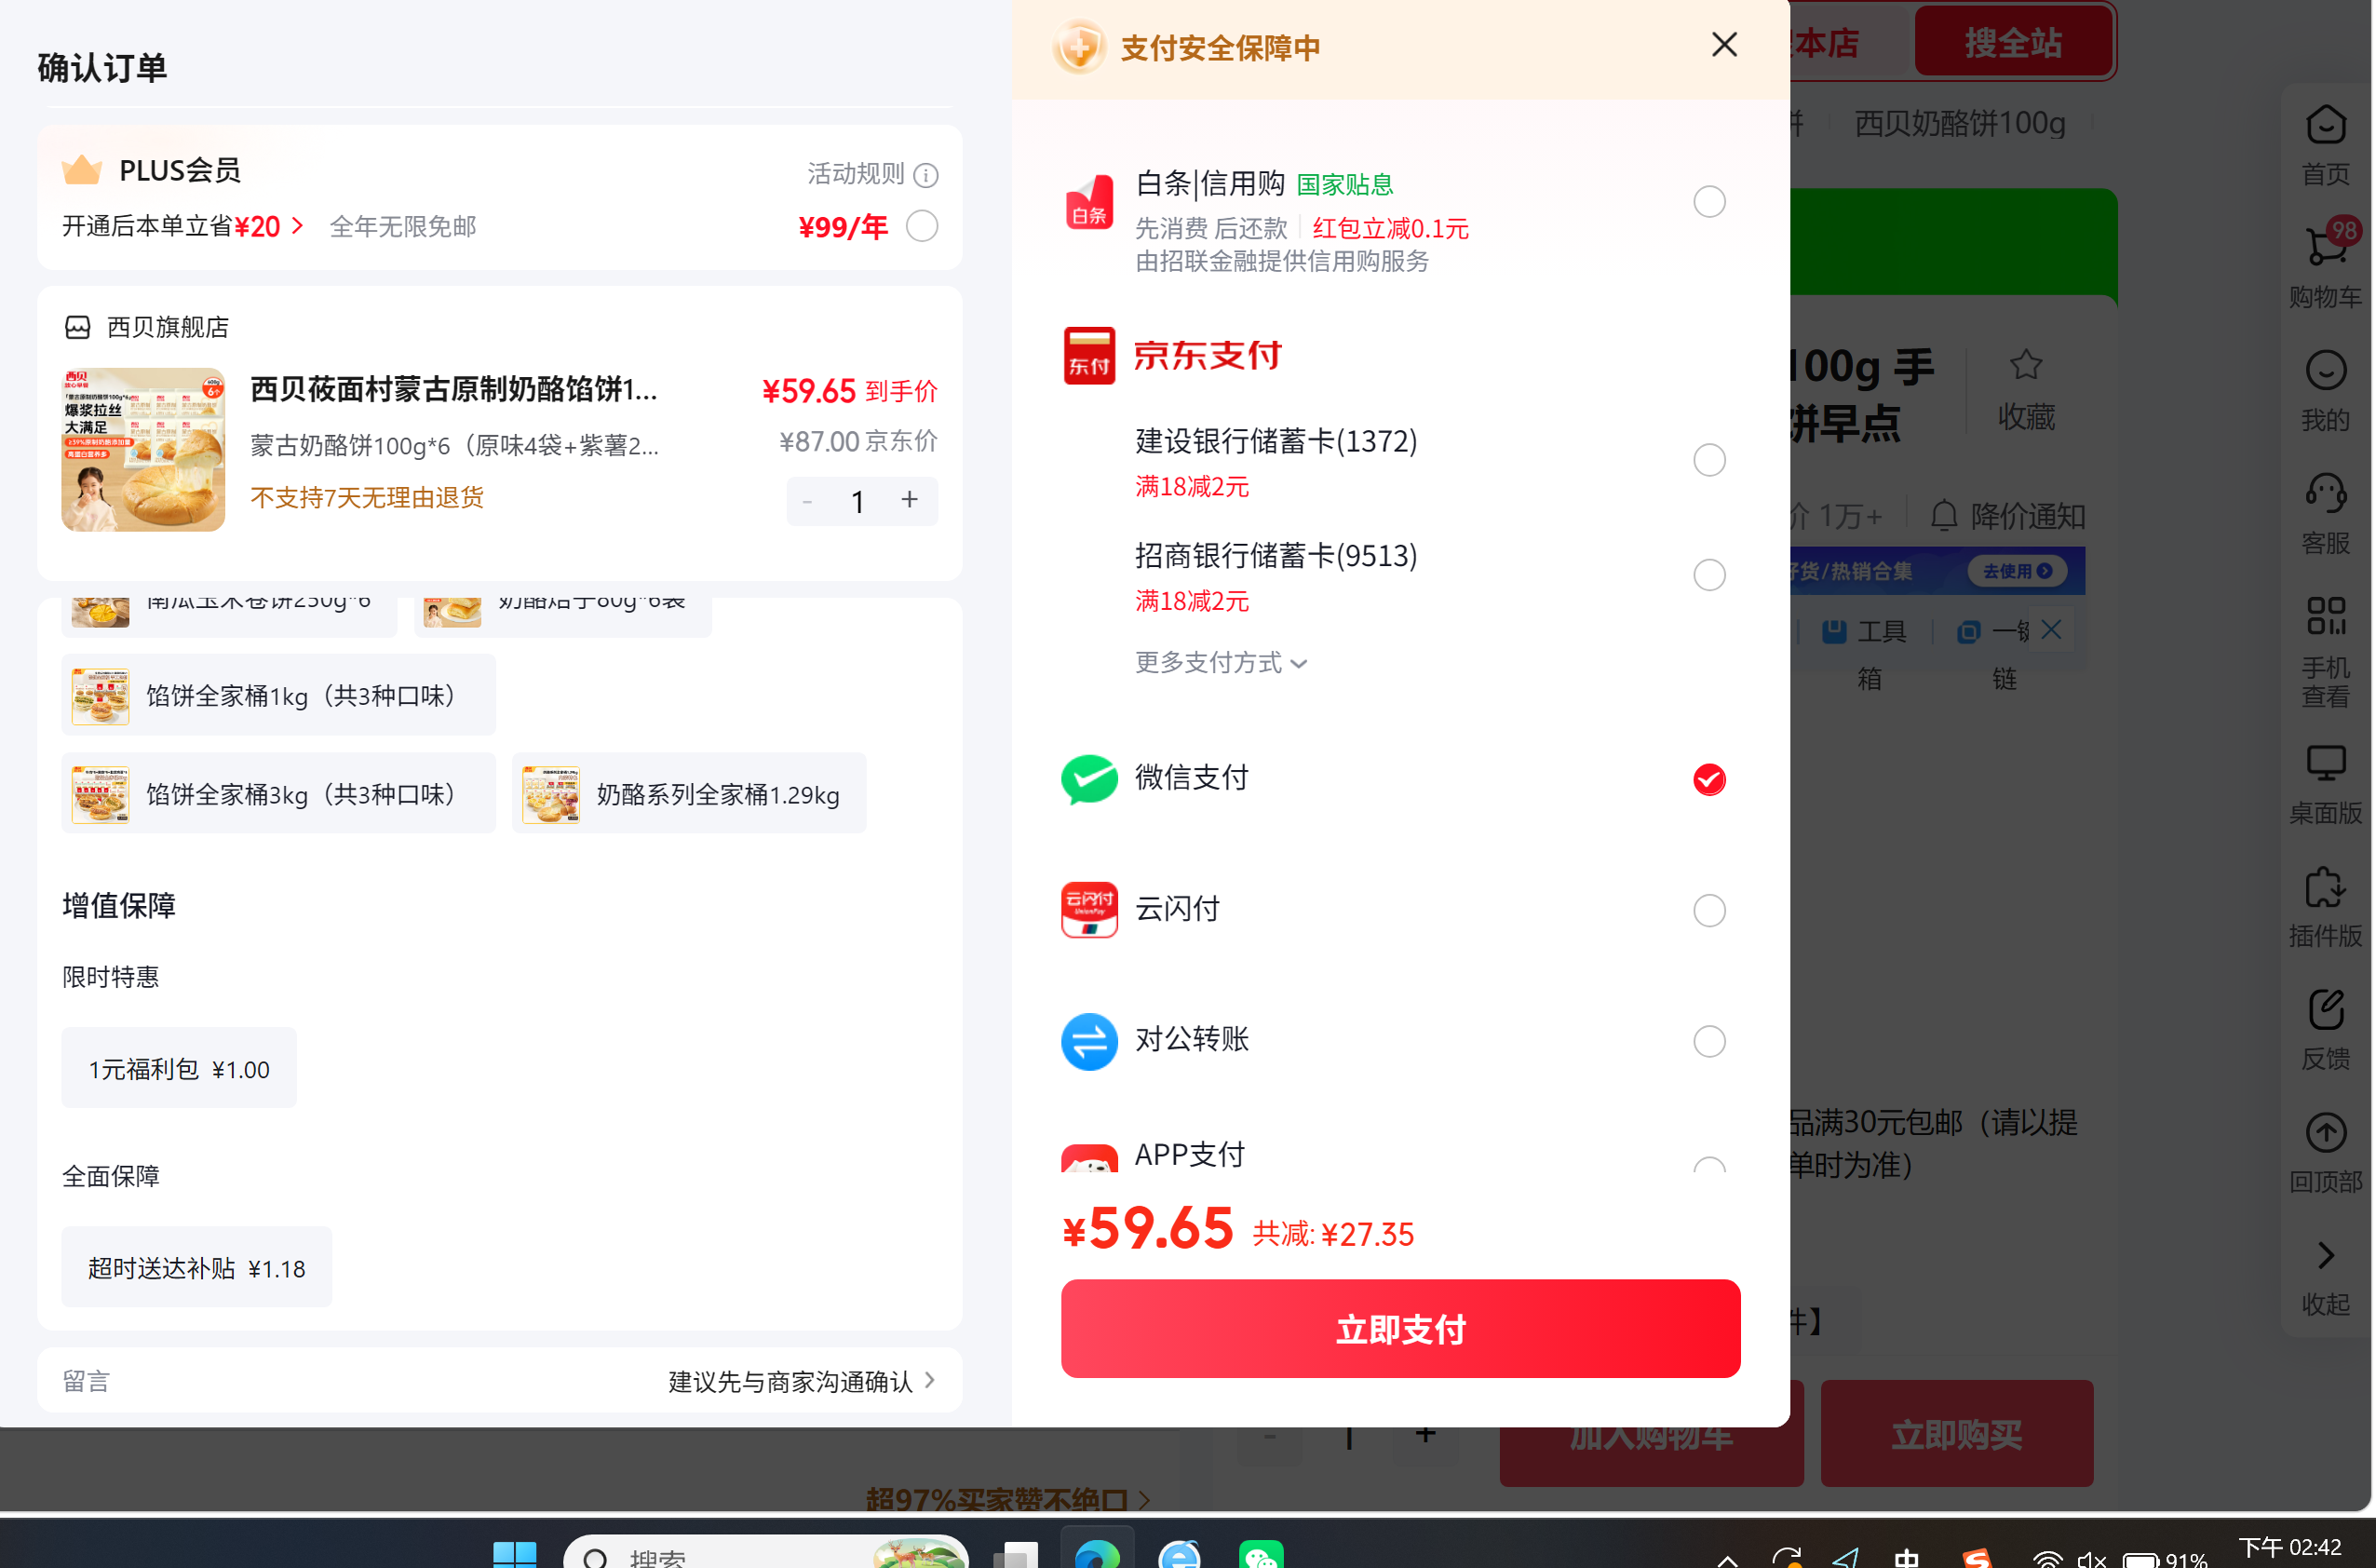Select 招商银行储蓄卡(9513) radio button

coord(1709,575)
